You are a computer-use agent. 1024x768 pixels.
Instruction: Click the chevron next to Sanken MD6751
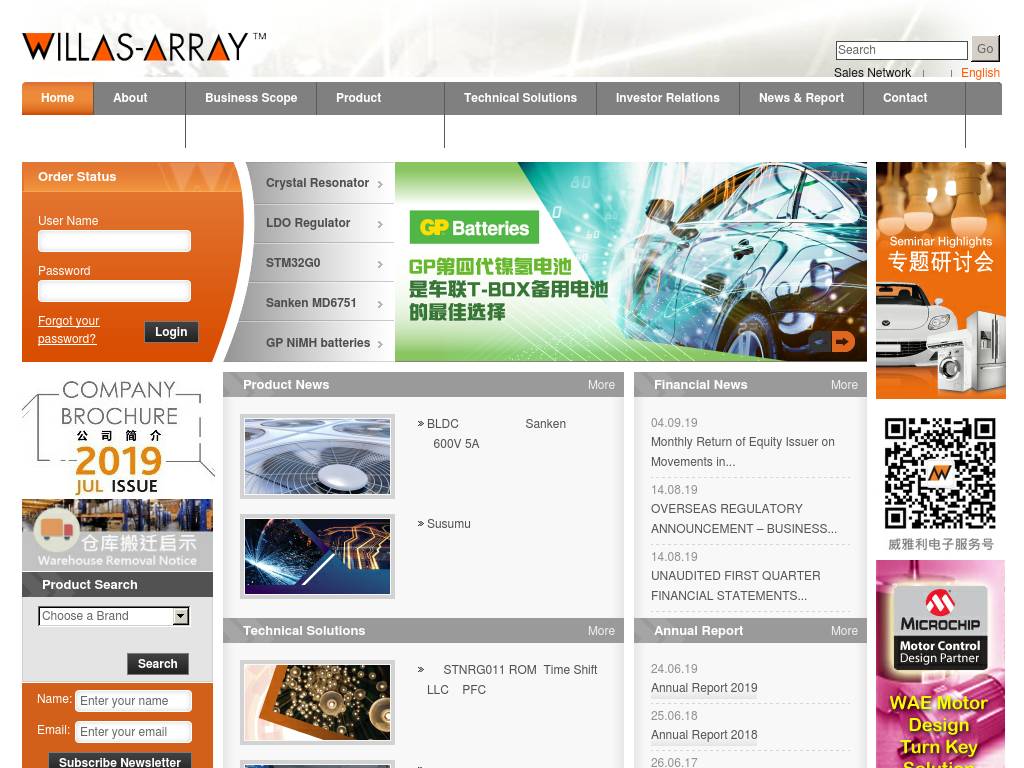click(x=380, y=304)
